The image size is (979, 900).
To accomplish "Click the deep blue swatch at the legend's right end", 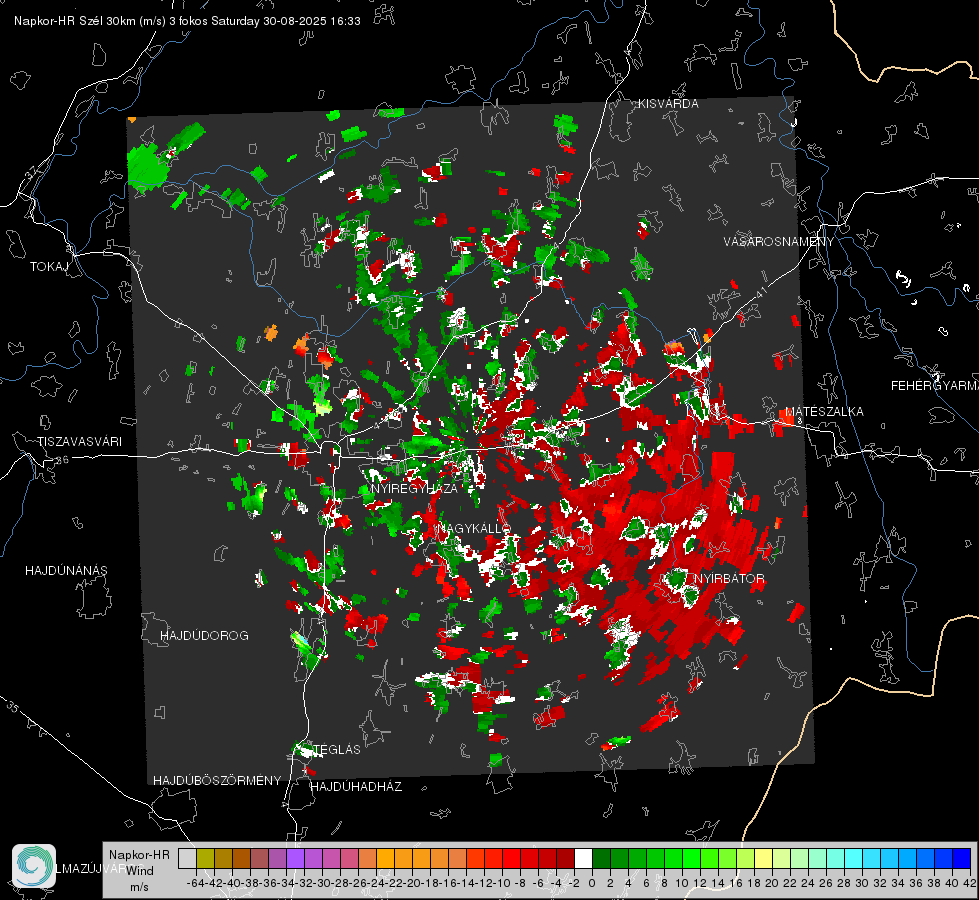I will pos(962,858).
